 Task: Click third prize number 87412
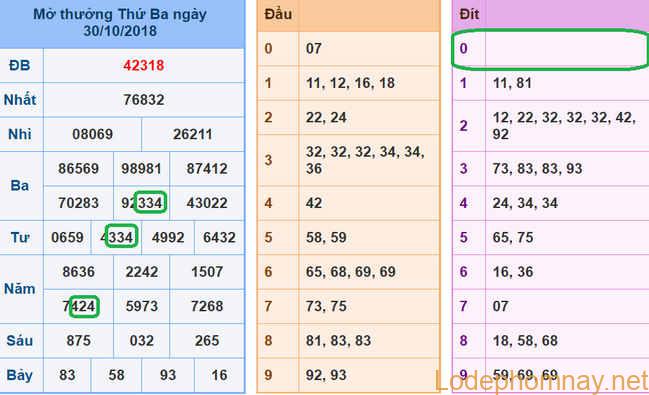[x=207, y=169]
